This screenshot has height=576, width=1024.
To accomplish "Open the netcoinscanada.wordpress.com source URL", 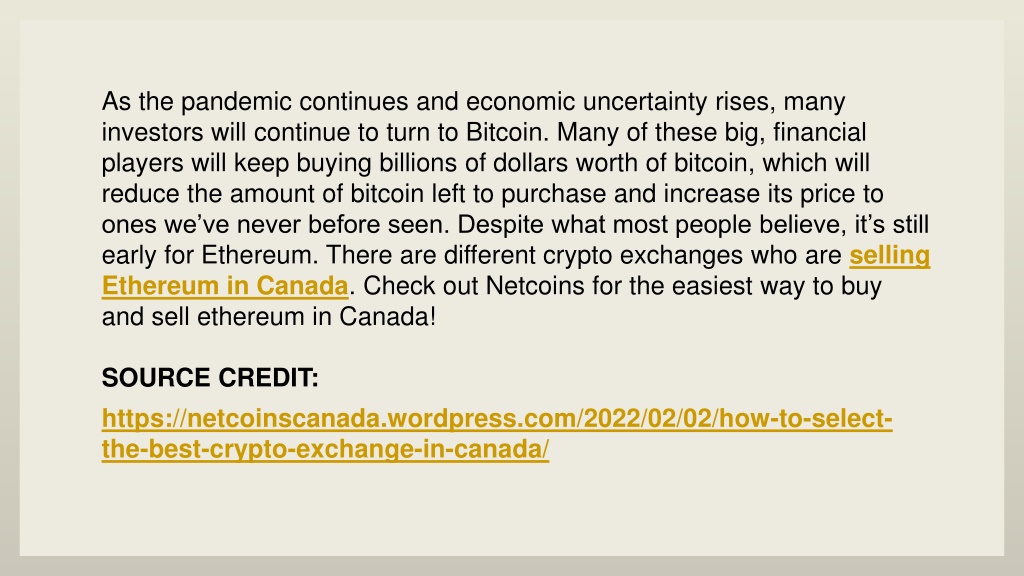I will [497, 419].
